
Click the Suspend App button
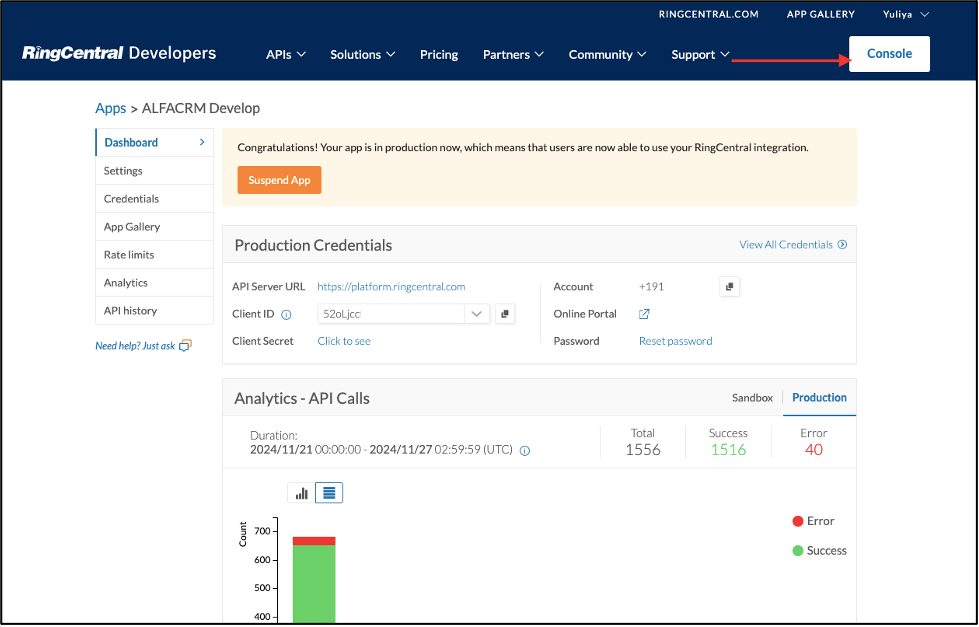tap(279, 180)
